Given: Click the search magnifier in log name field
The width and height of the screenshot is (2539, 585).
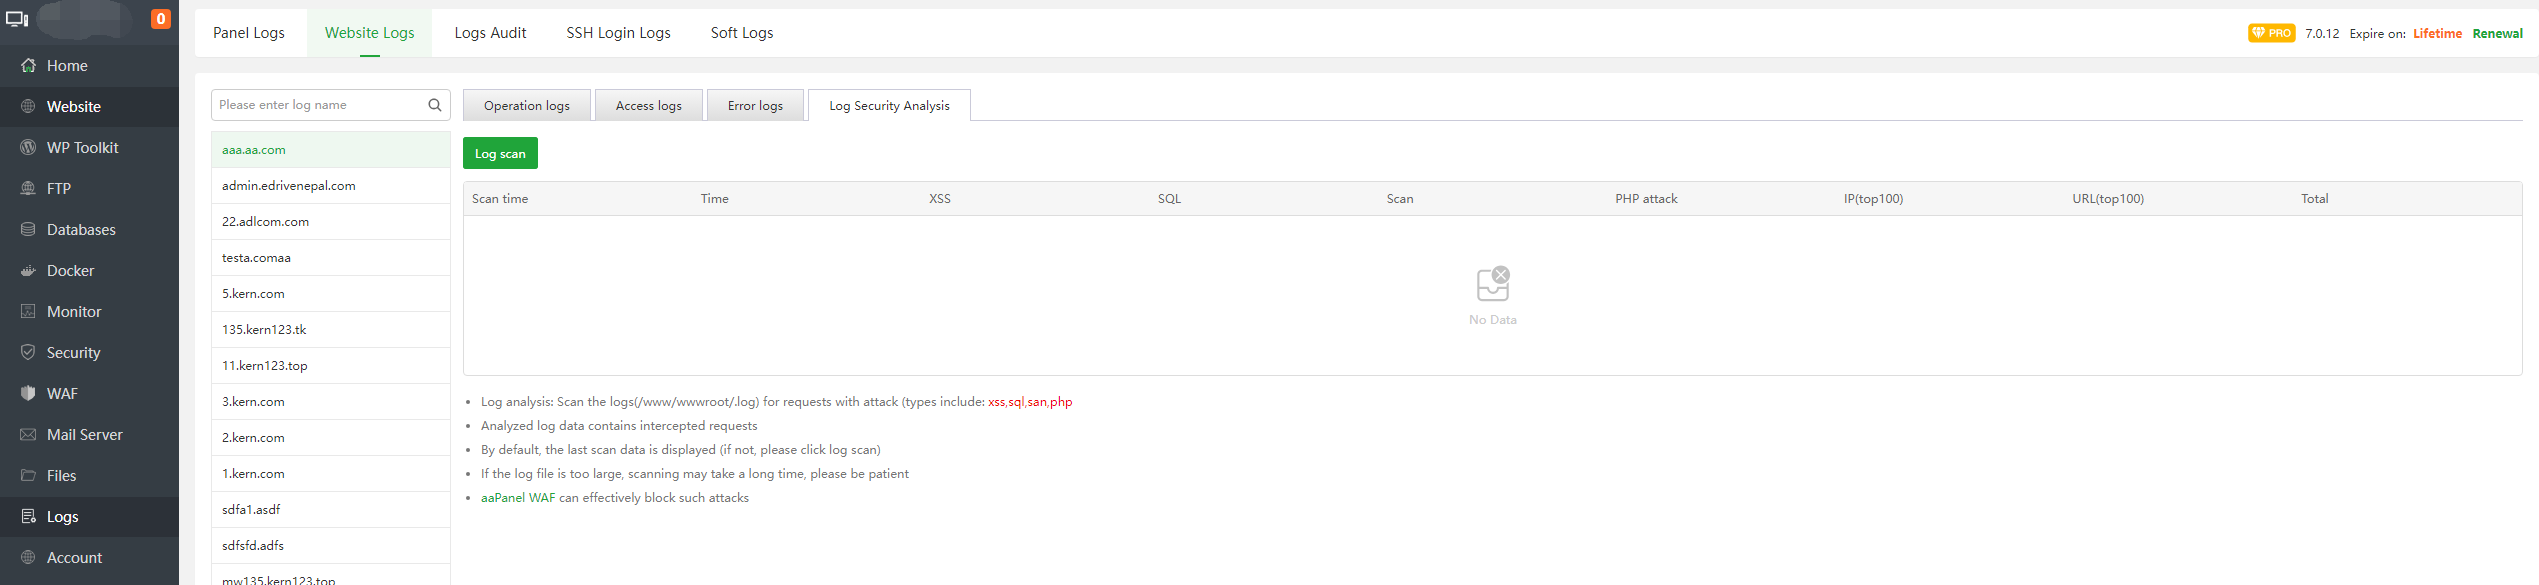Looking at the screenshot, I should tap(435, 105).
